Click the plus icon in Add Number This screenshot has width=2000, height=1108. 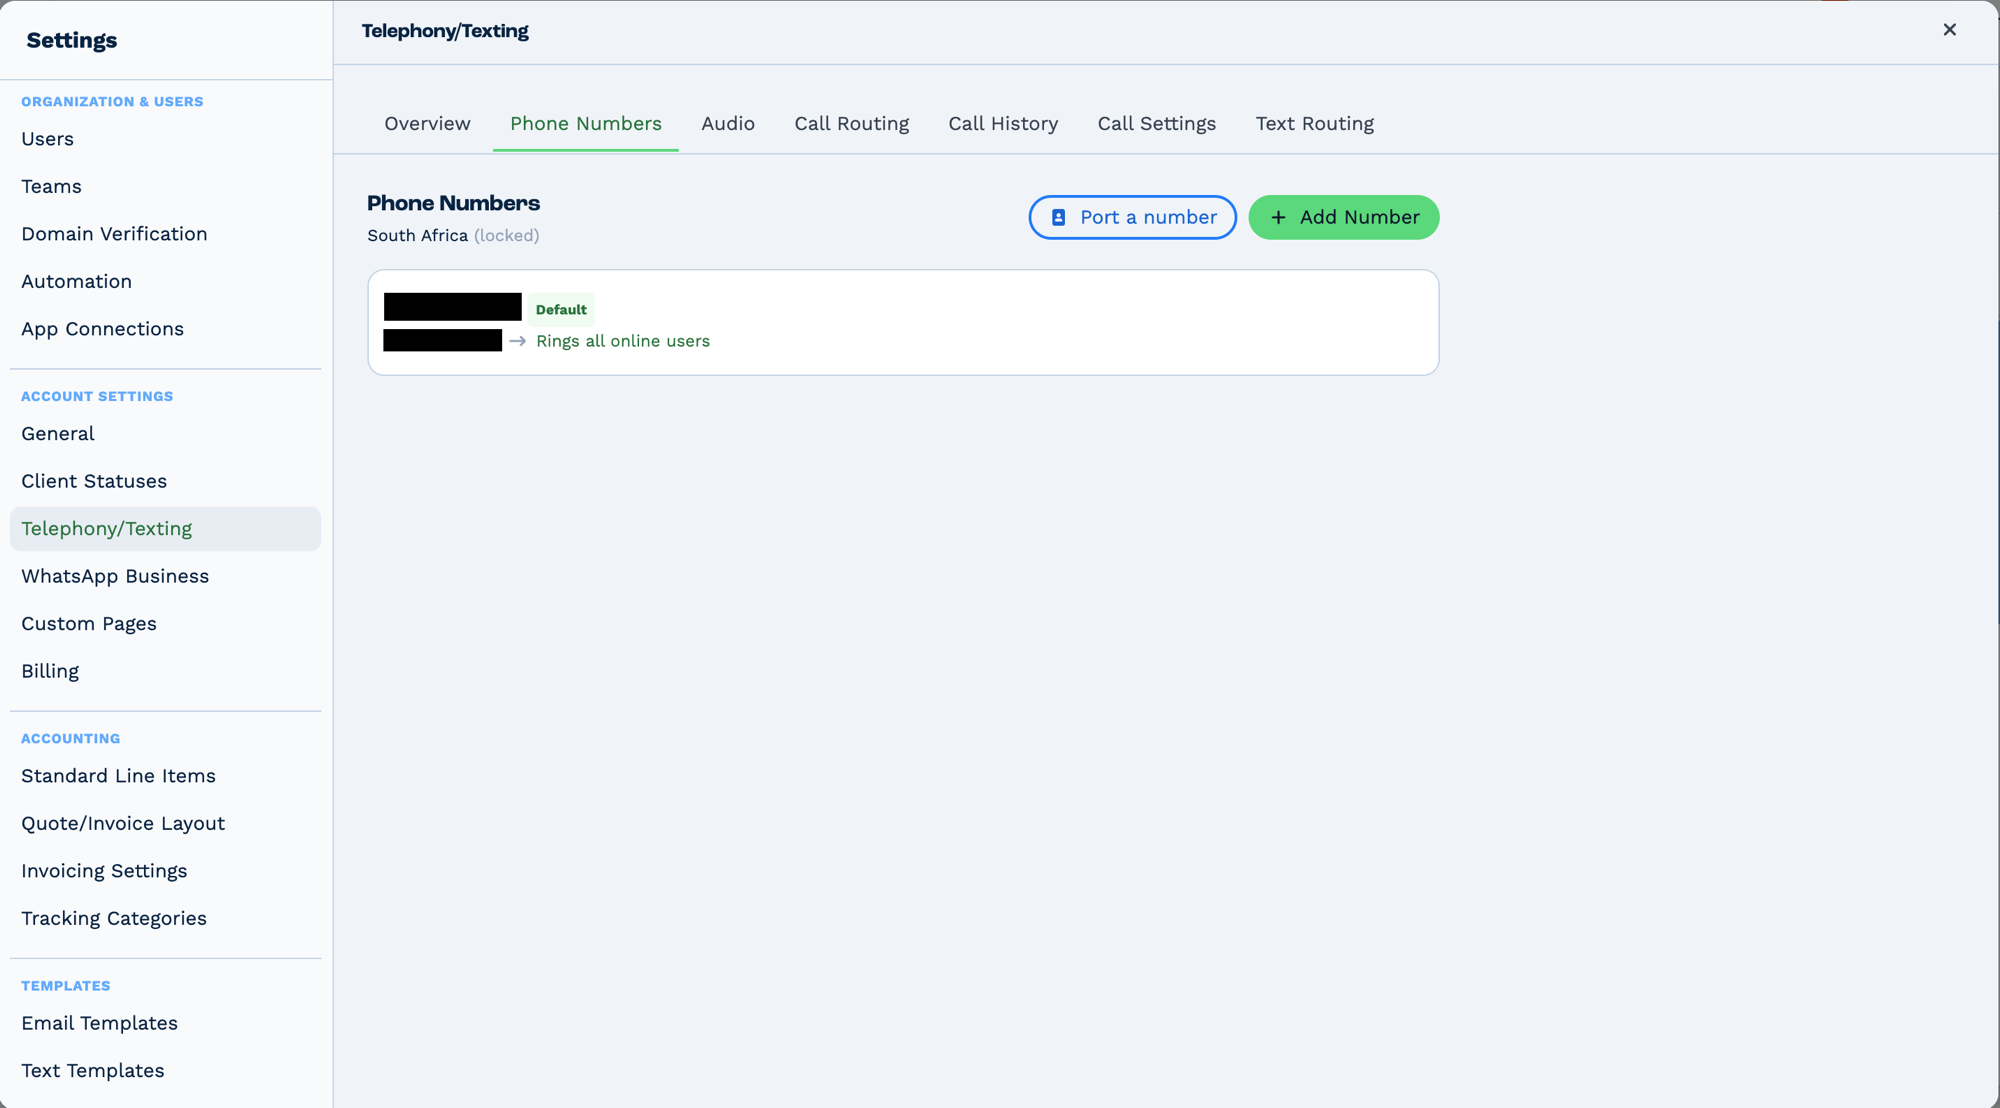click(x=1278, y=217)
